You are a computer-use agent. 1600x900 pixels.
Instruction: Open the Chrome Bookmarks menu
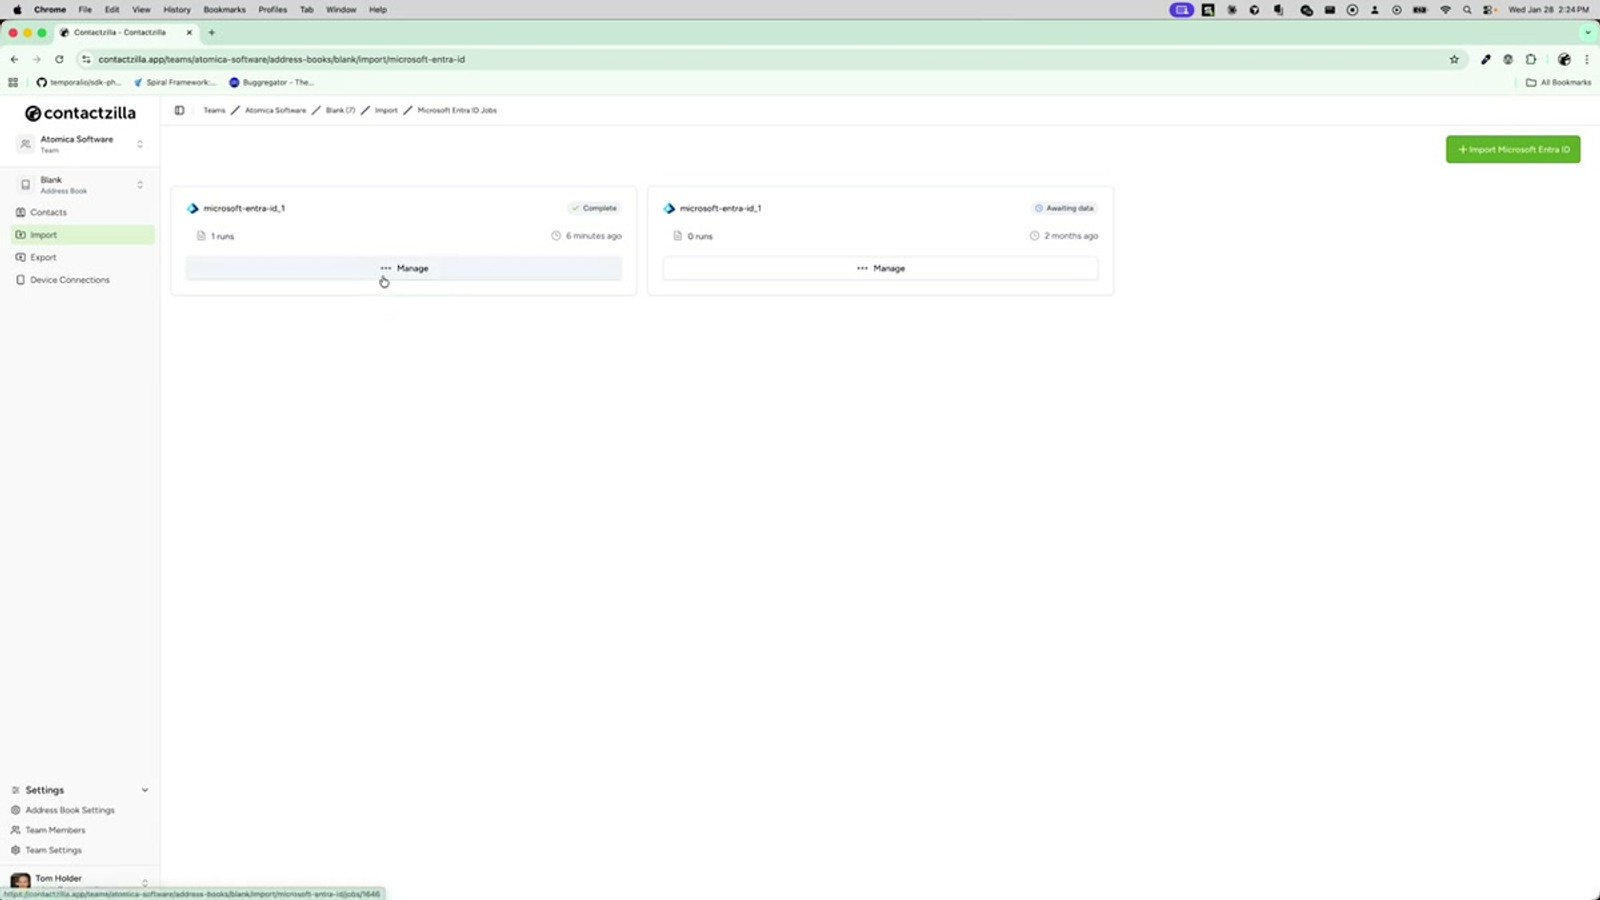click(x=224, y=10)
